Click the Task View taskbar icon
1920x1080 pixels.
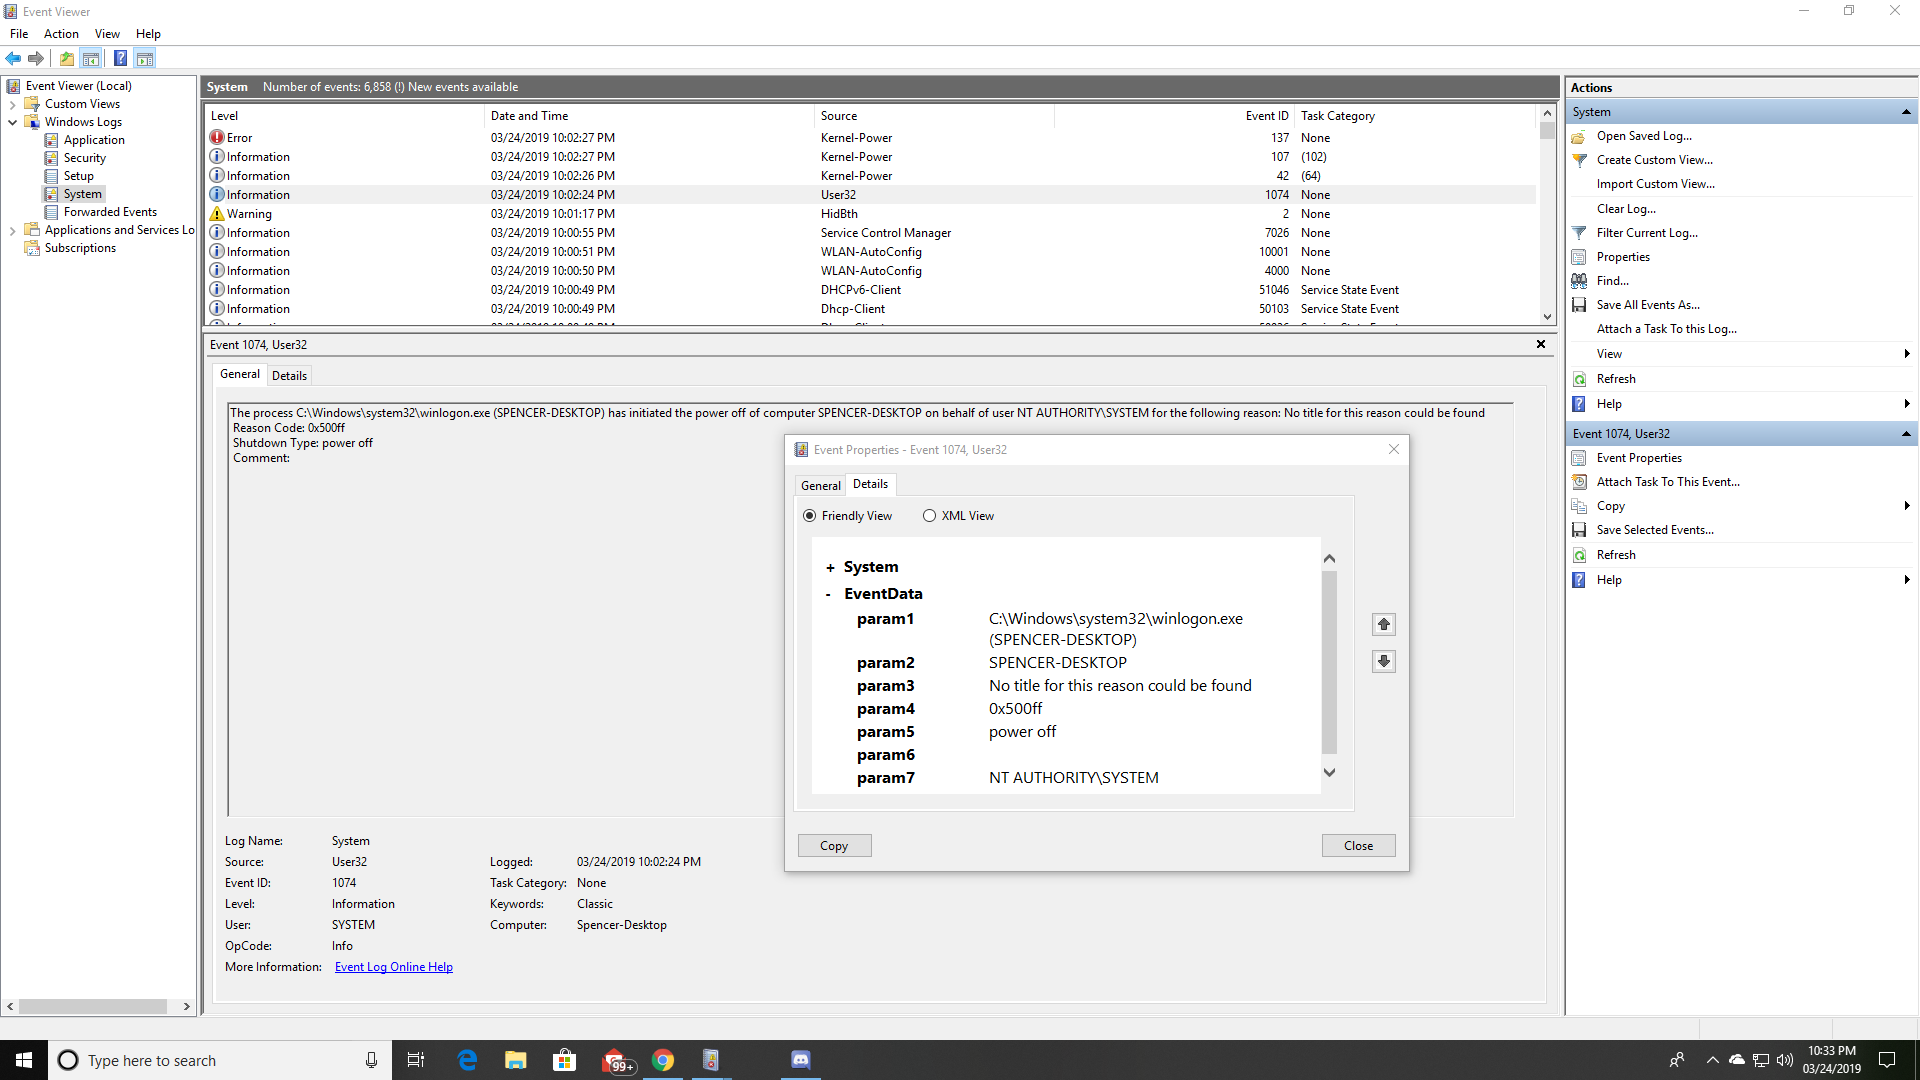[x=416, y=1060]
